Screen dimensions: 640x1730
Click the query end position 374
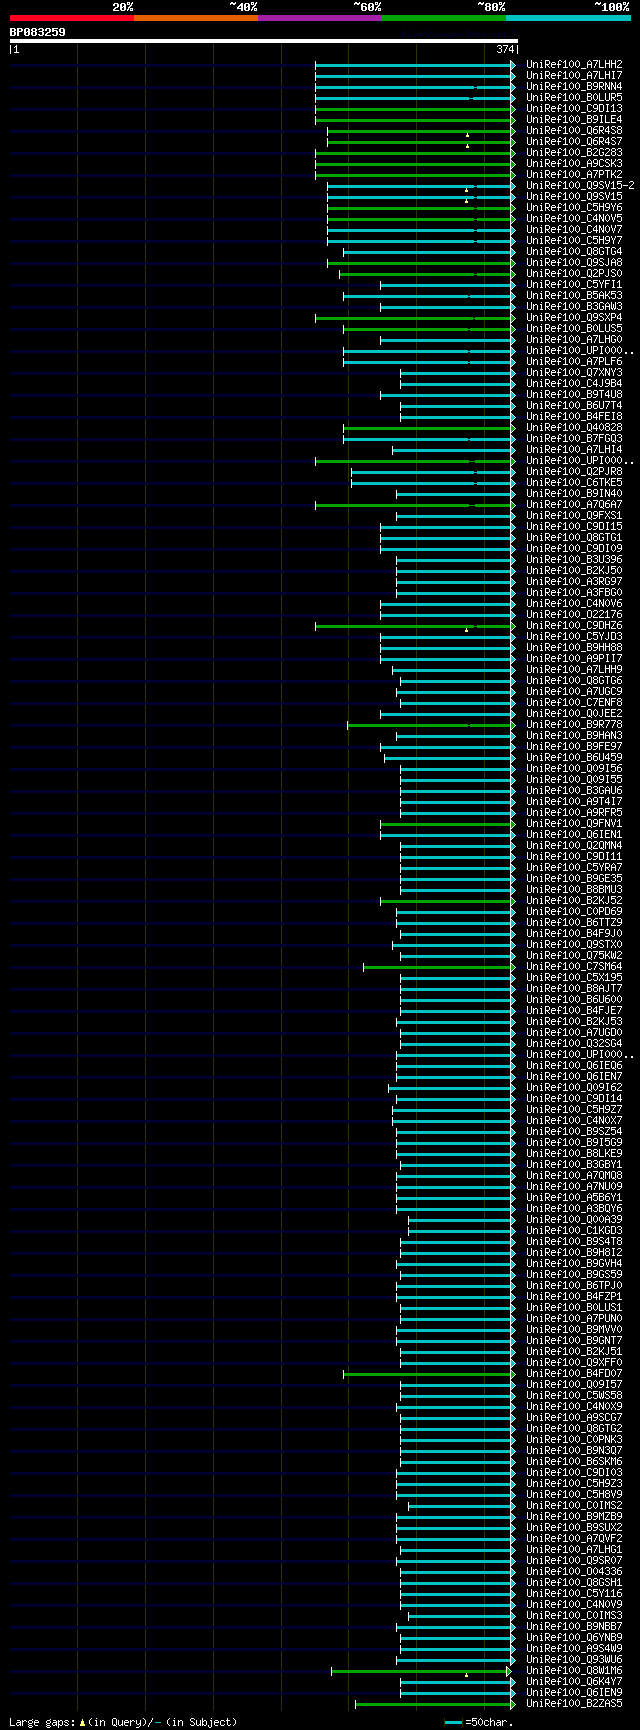click(505, 49)
